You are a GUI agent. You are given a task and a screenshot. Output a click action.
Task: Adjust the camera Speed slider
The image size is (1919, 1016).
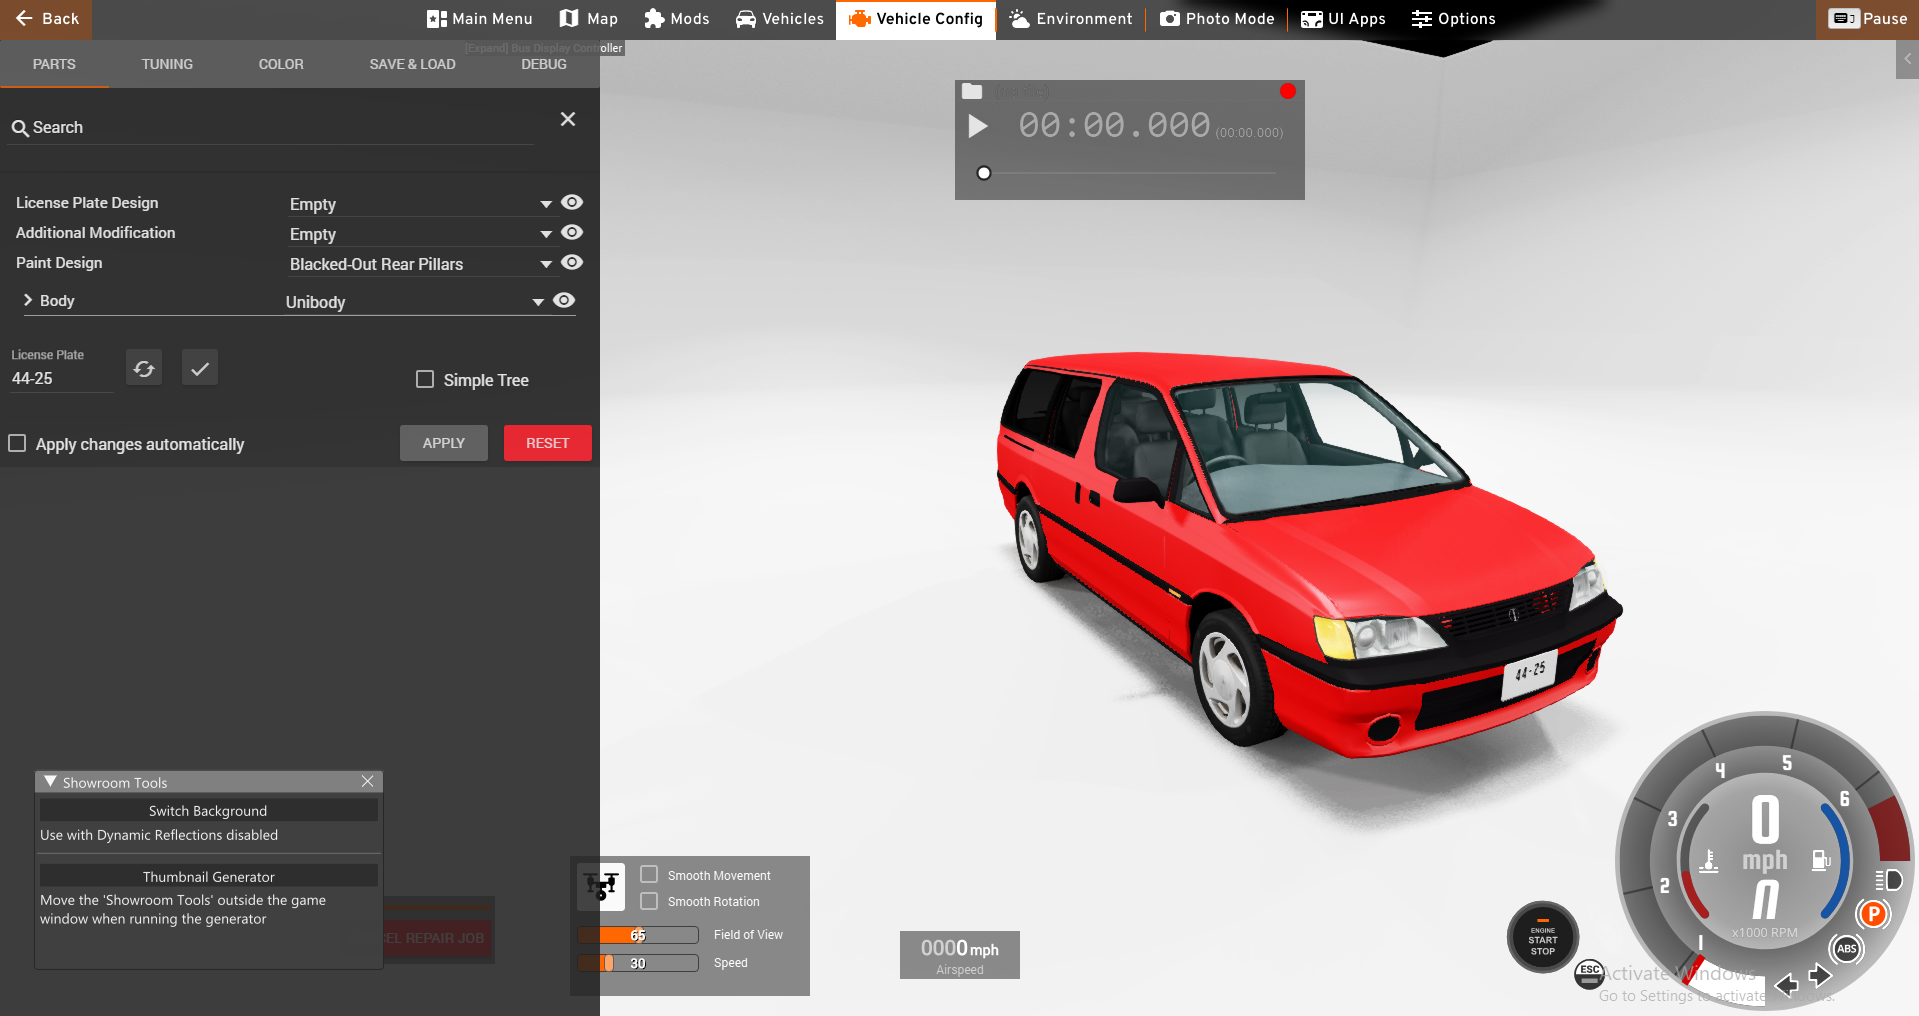click(638, 963)
